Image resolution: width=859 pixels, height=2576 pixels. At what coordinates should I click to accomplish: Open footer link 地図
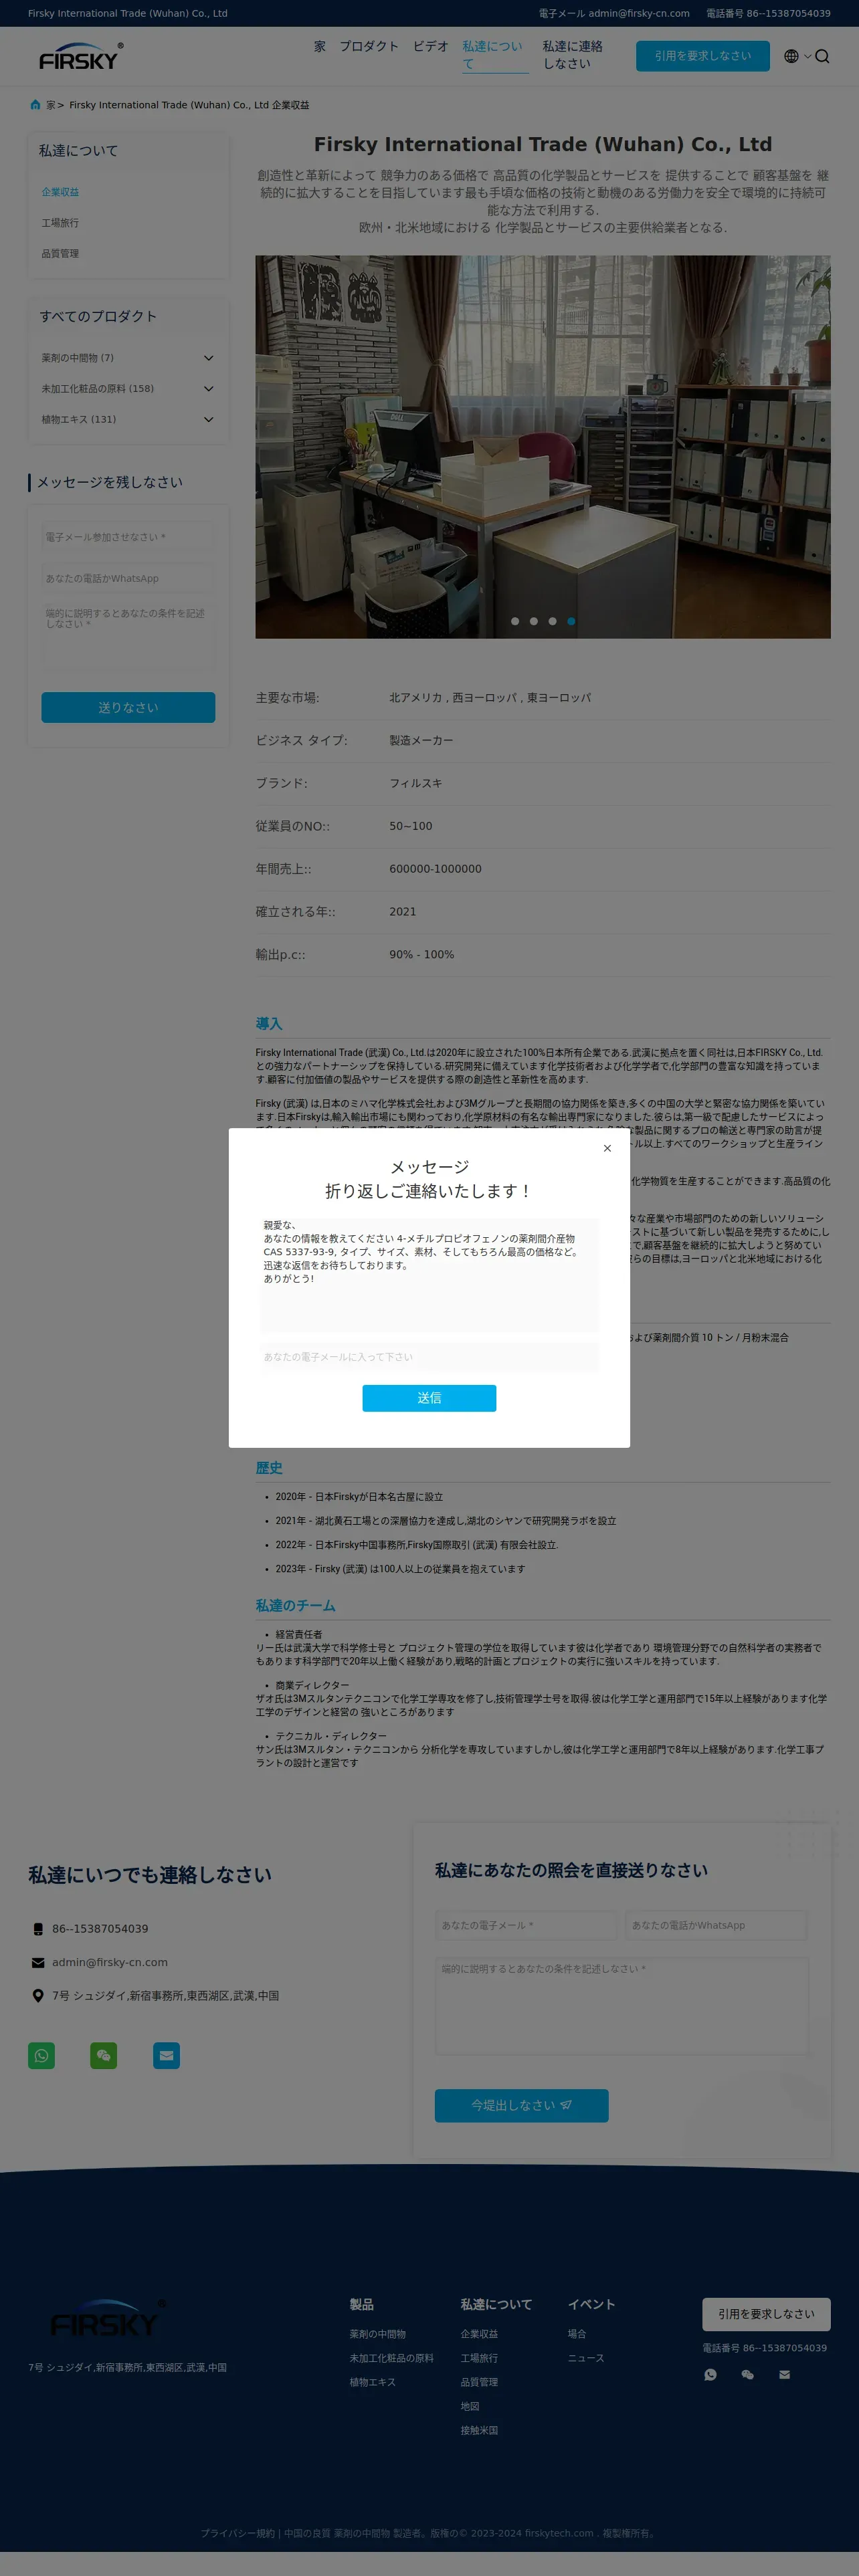point(470,2406)
